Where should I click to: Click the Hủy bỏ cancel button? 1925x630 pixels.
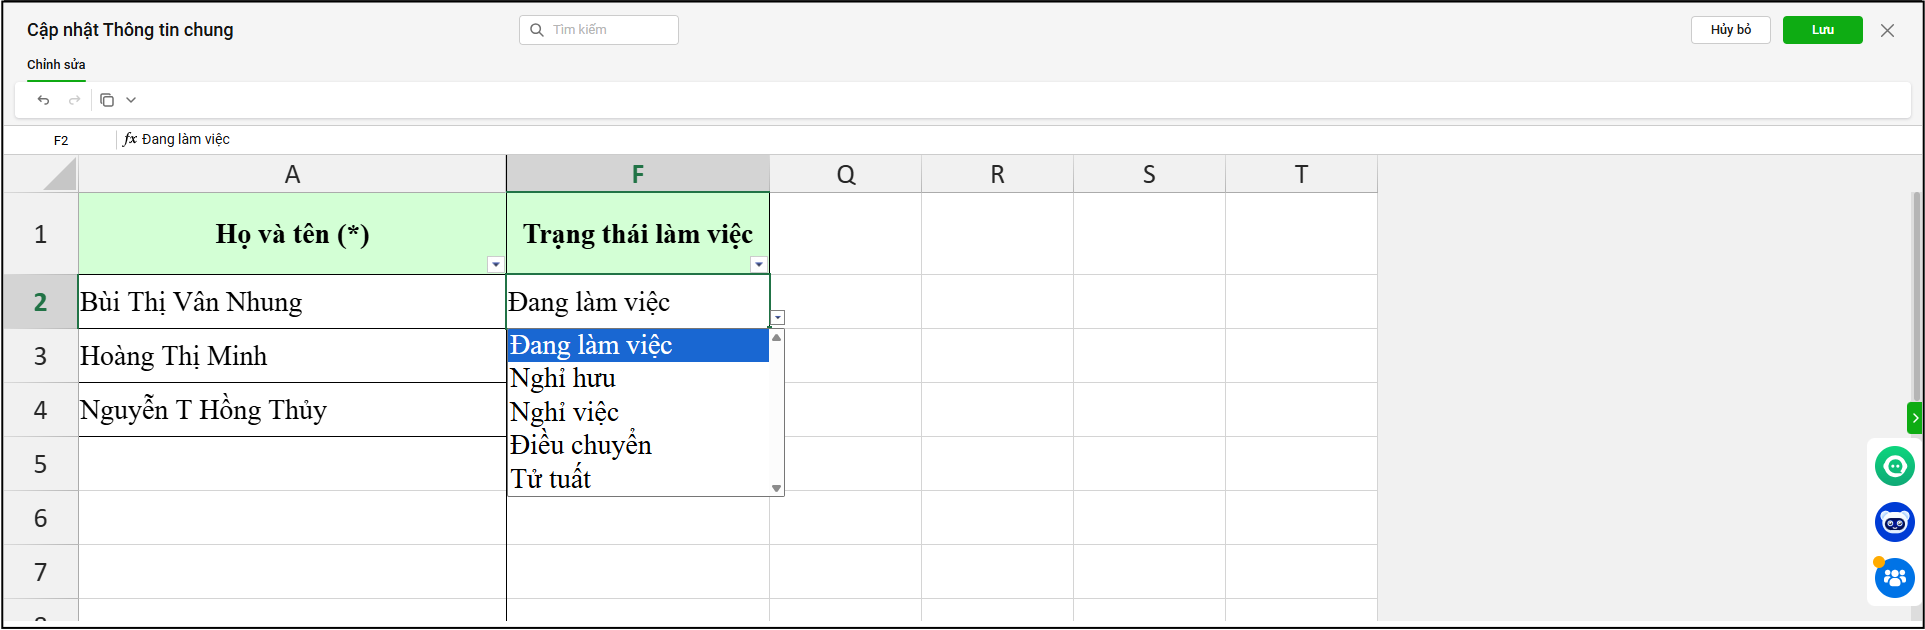click(1730, 30)
